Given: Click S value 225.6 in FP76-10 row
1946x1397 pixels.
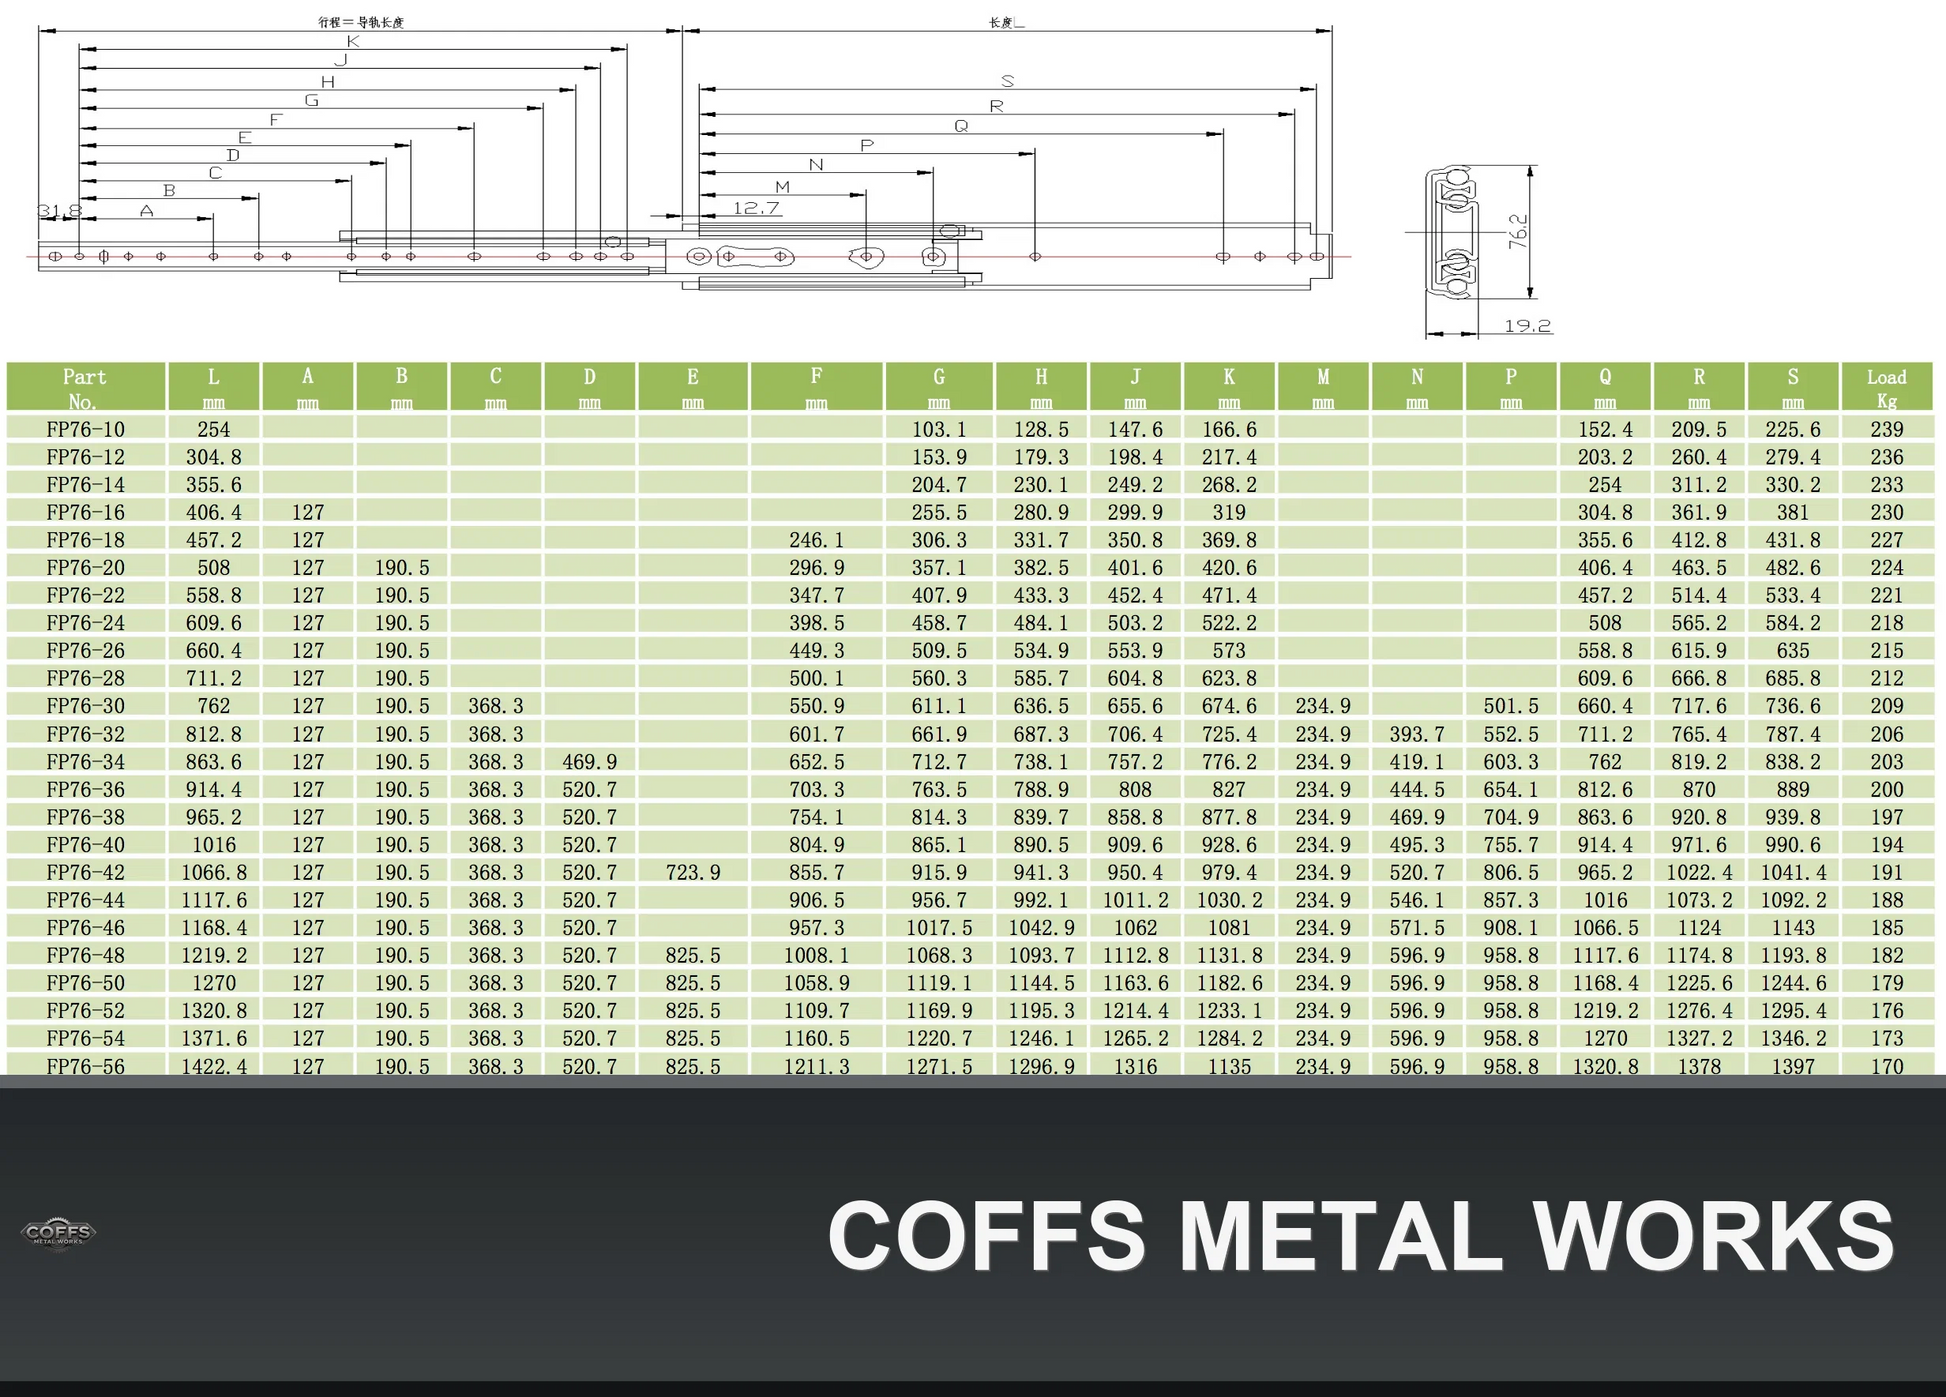Looking at the screenshot, I should (1793, 430).
